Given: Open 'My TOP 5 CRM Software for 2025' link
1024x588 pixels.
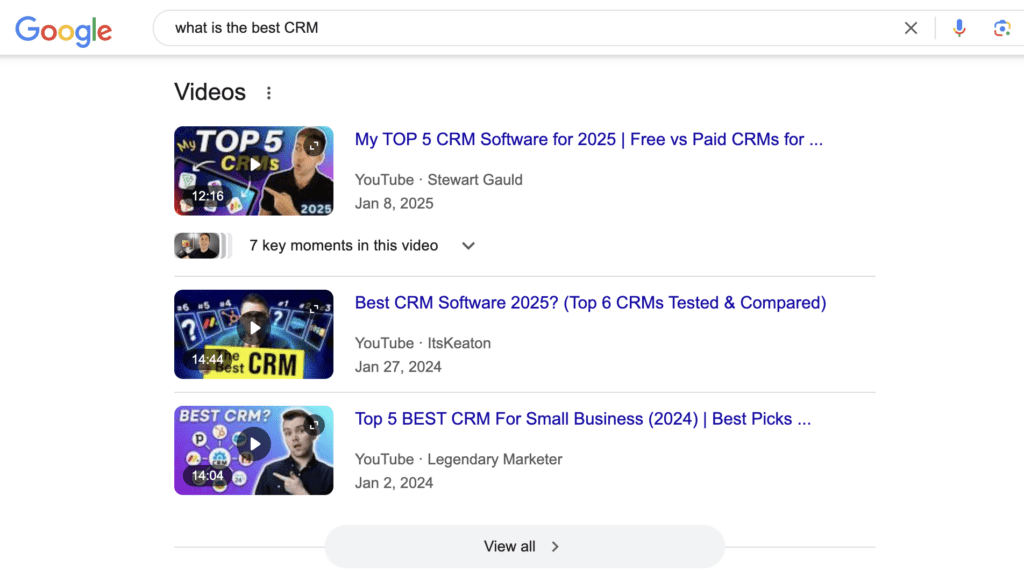Looking at the screenshot, I should point(588,140).
